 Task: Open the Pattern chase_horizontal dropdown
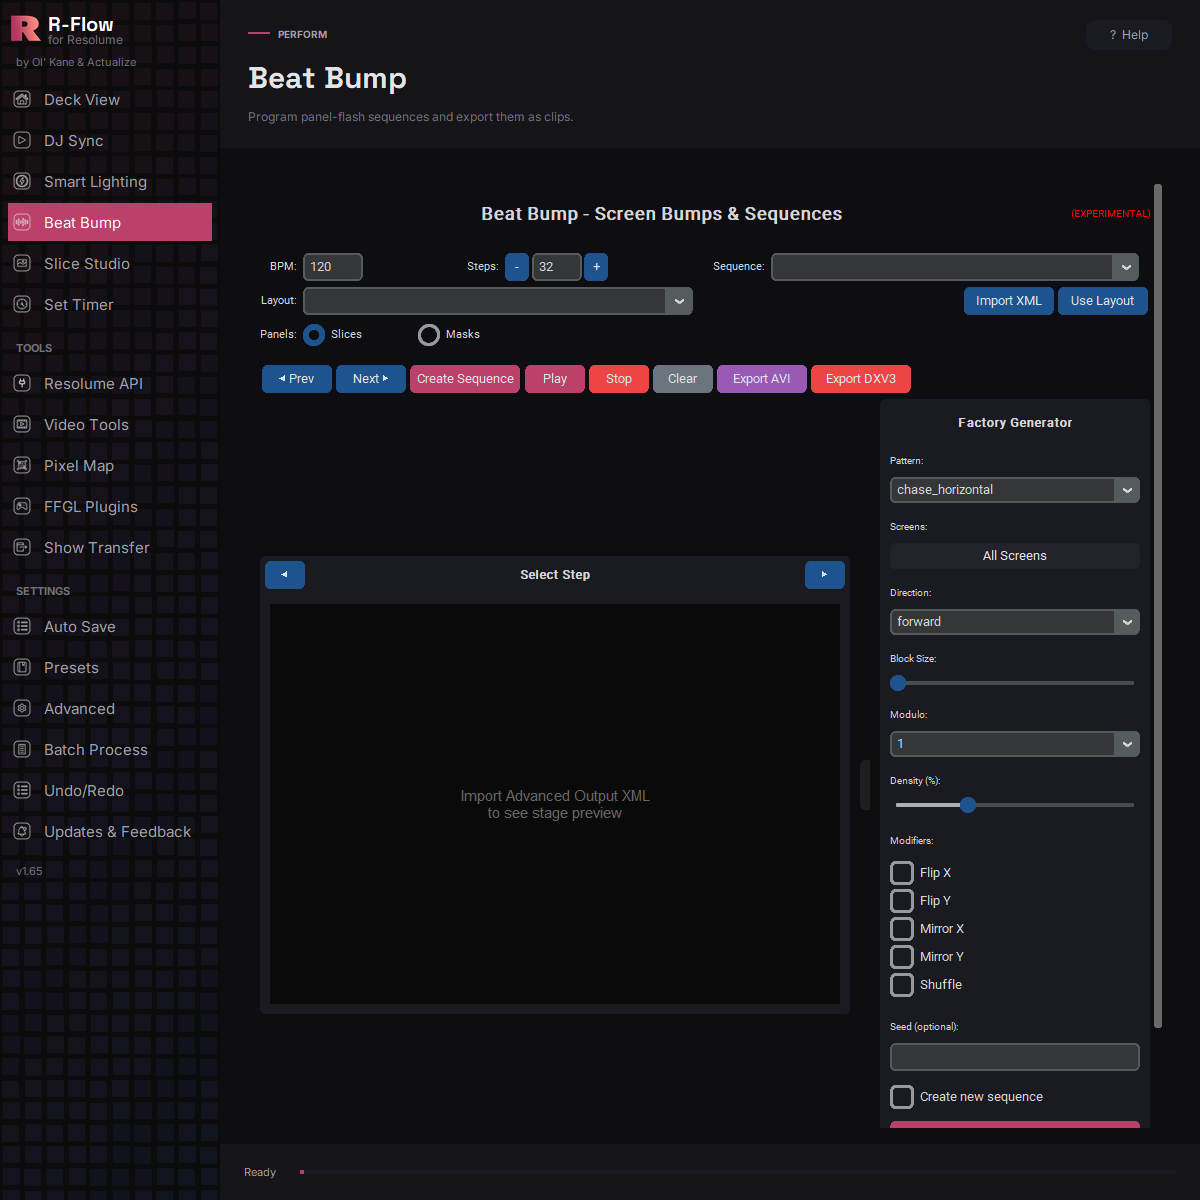[1015, 490]
